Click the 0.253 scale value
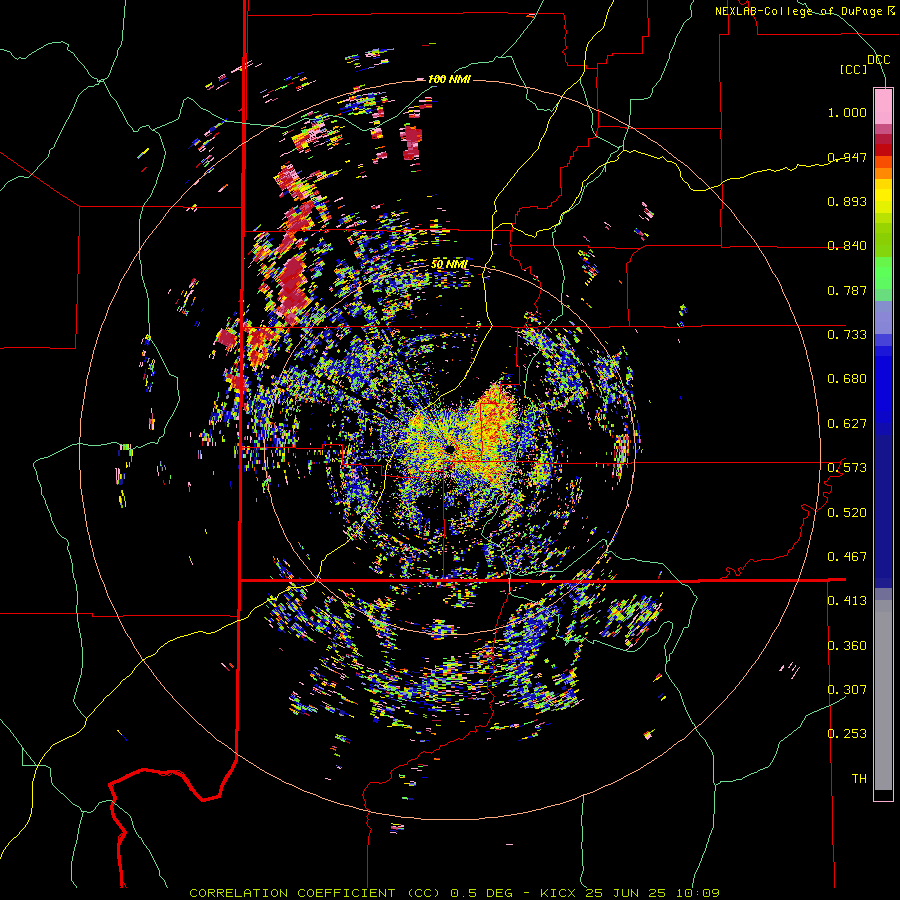This screenshot has height=900, width=900. [847, 734]
